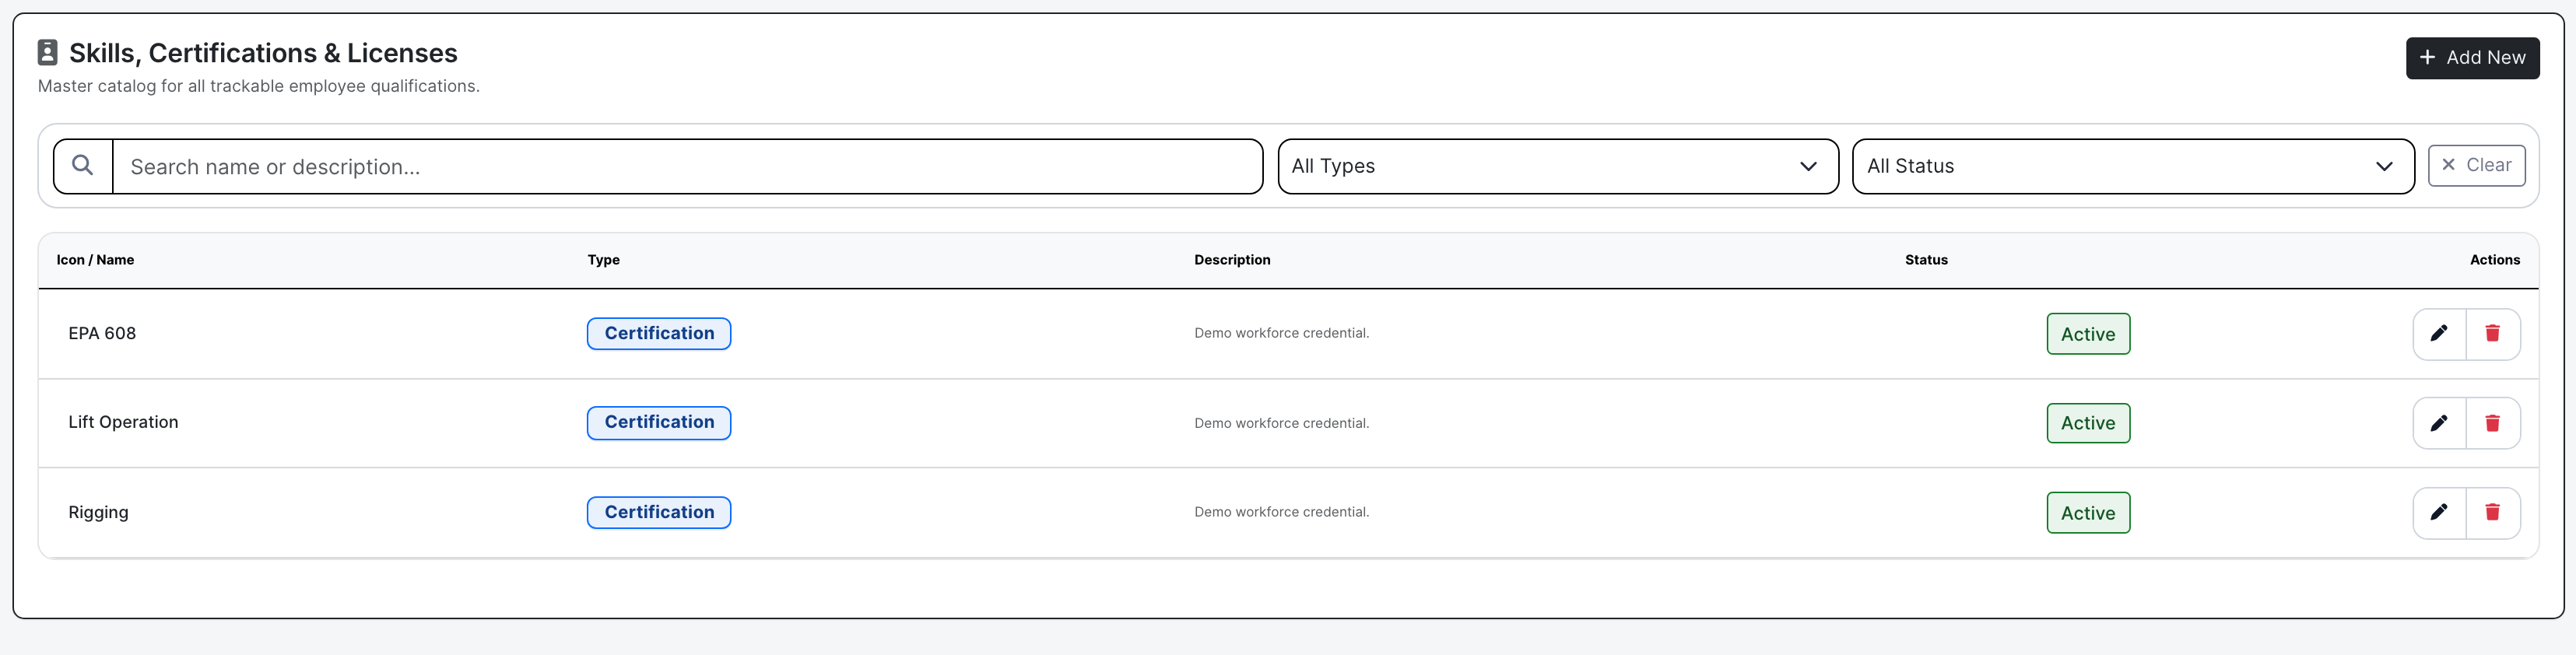Click the Skills, Certifications & Licenses heading
2576x655 pixels.
(263, 53)
